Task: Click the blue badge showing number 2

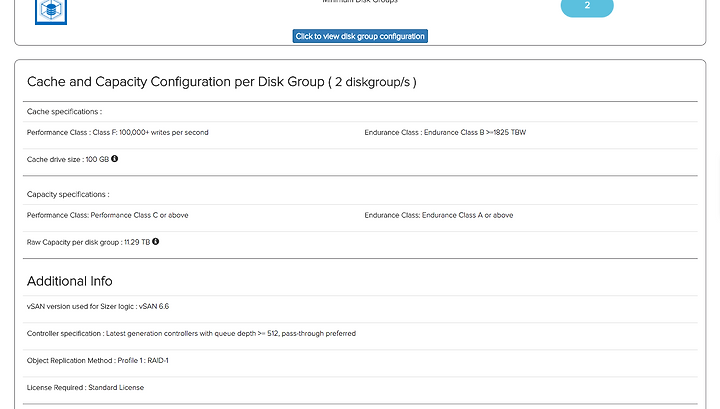Action: pyautogui.click(x=587, y=7)
